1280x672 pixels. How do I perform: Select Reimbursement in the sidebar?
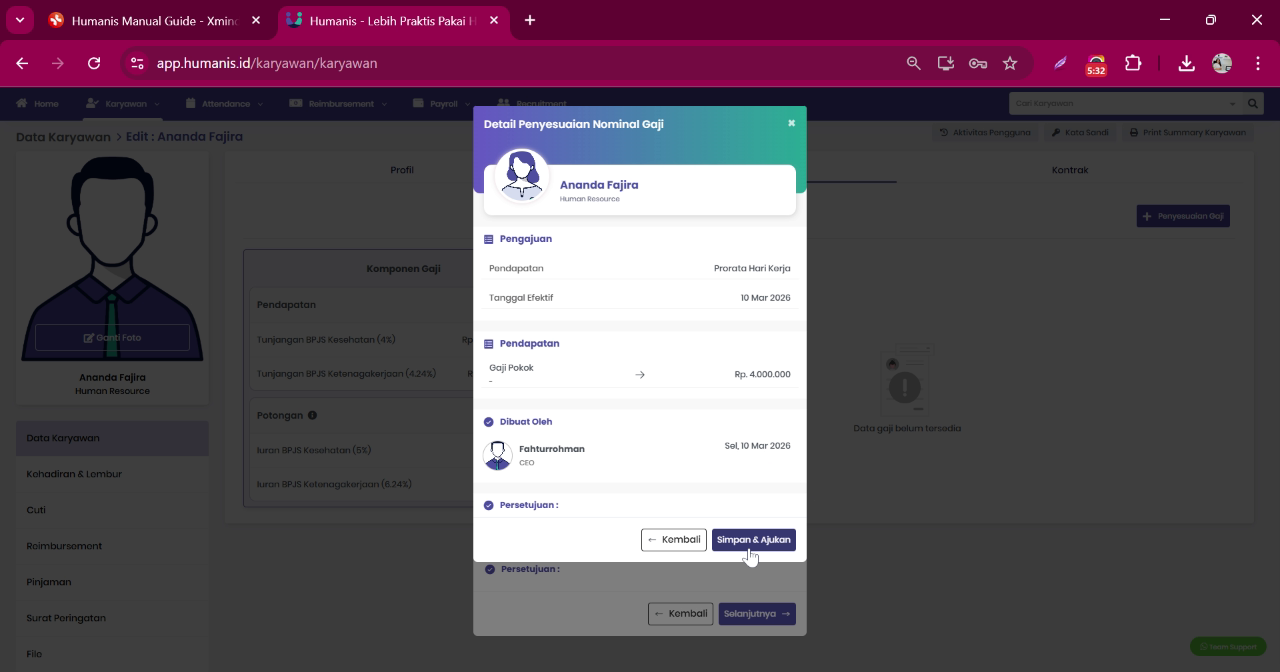coord(112,546)
